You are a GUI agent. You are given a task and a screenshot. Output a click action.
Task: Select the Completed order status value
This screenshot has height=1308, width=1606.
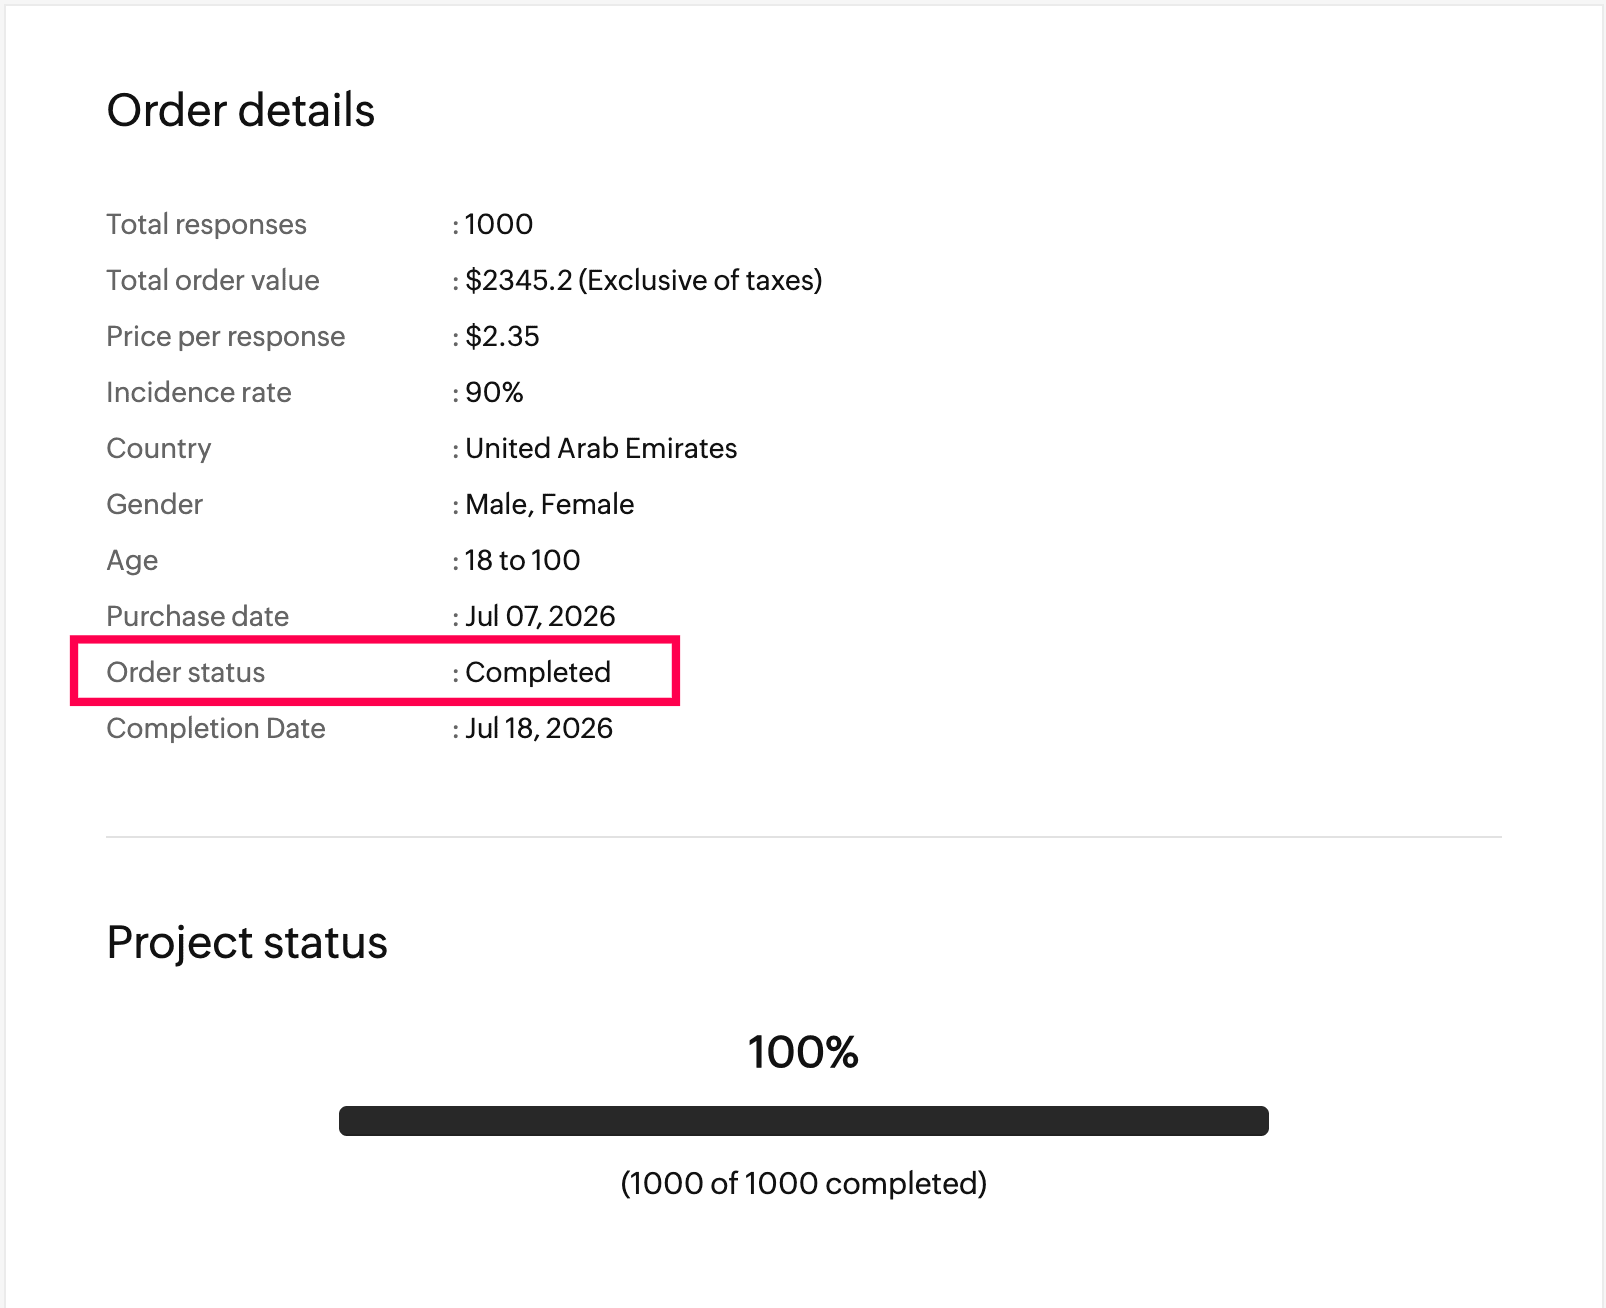coord(538,672)
